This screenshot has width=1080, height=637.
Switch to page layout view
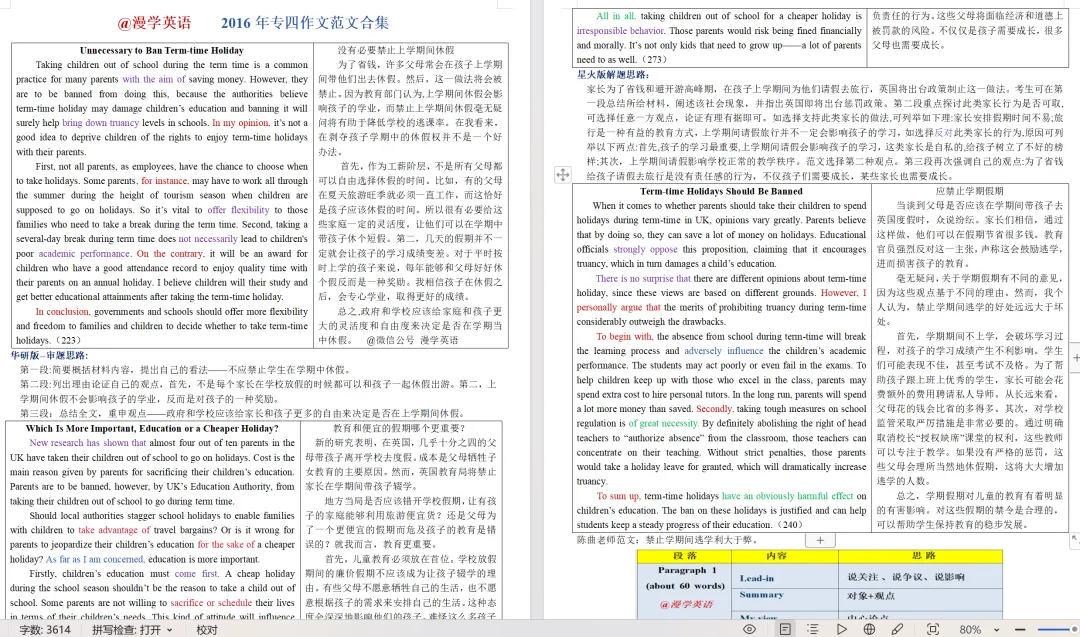785,629
